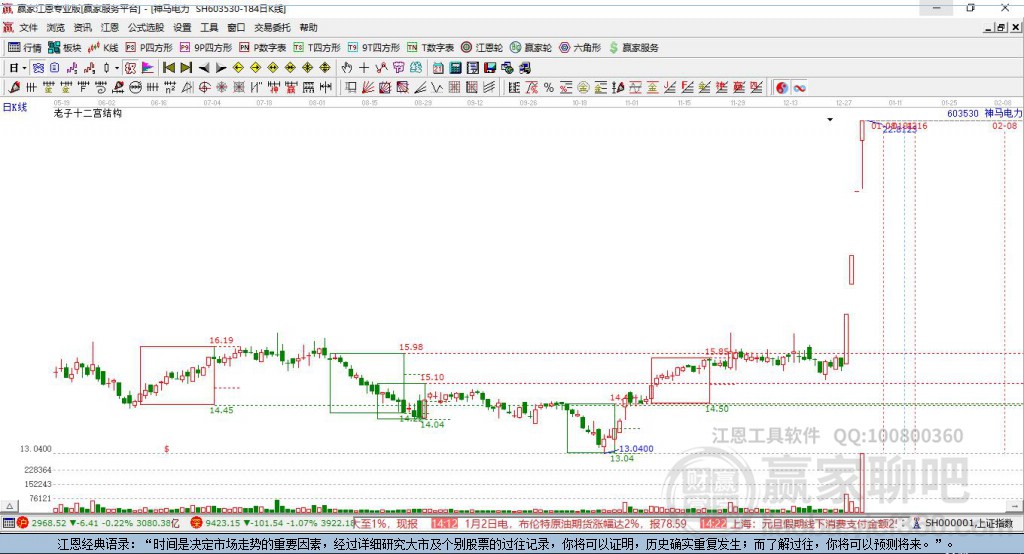Viewport: 1024px width, 554px height.
Task: Jump to first bar icon
Action: click(x=168, y=68)
